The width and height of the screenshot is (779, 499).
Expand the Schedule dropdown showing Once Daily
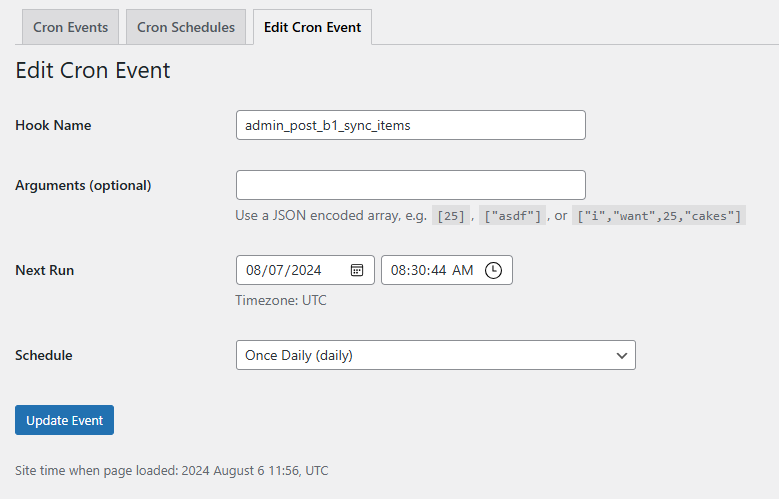point(435,355)
